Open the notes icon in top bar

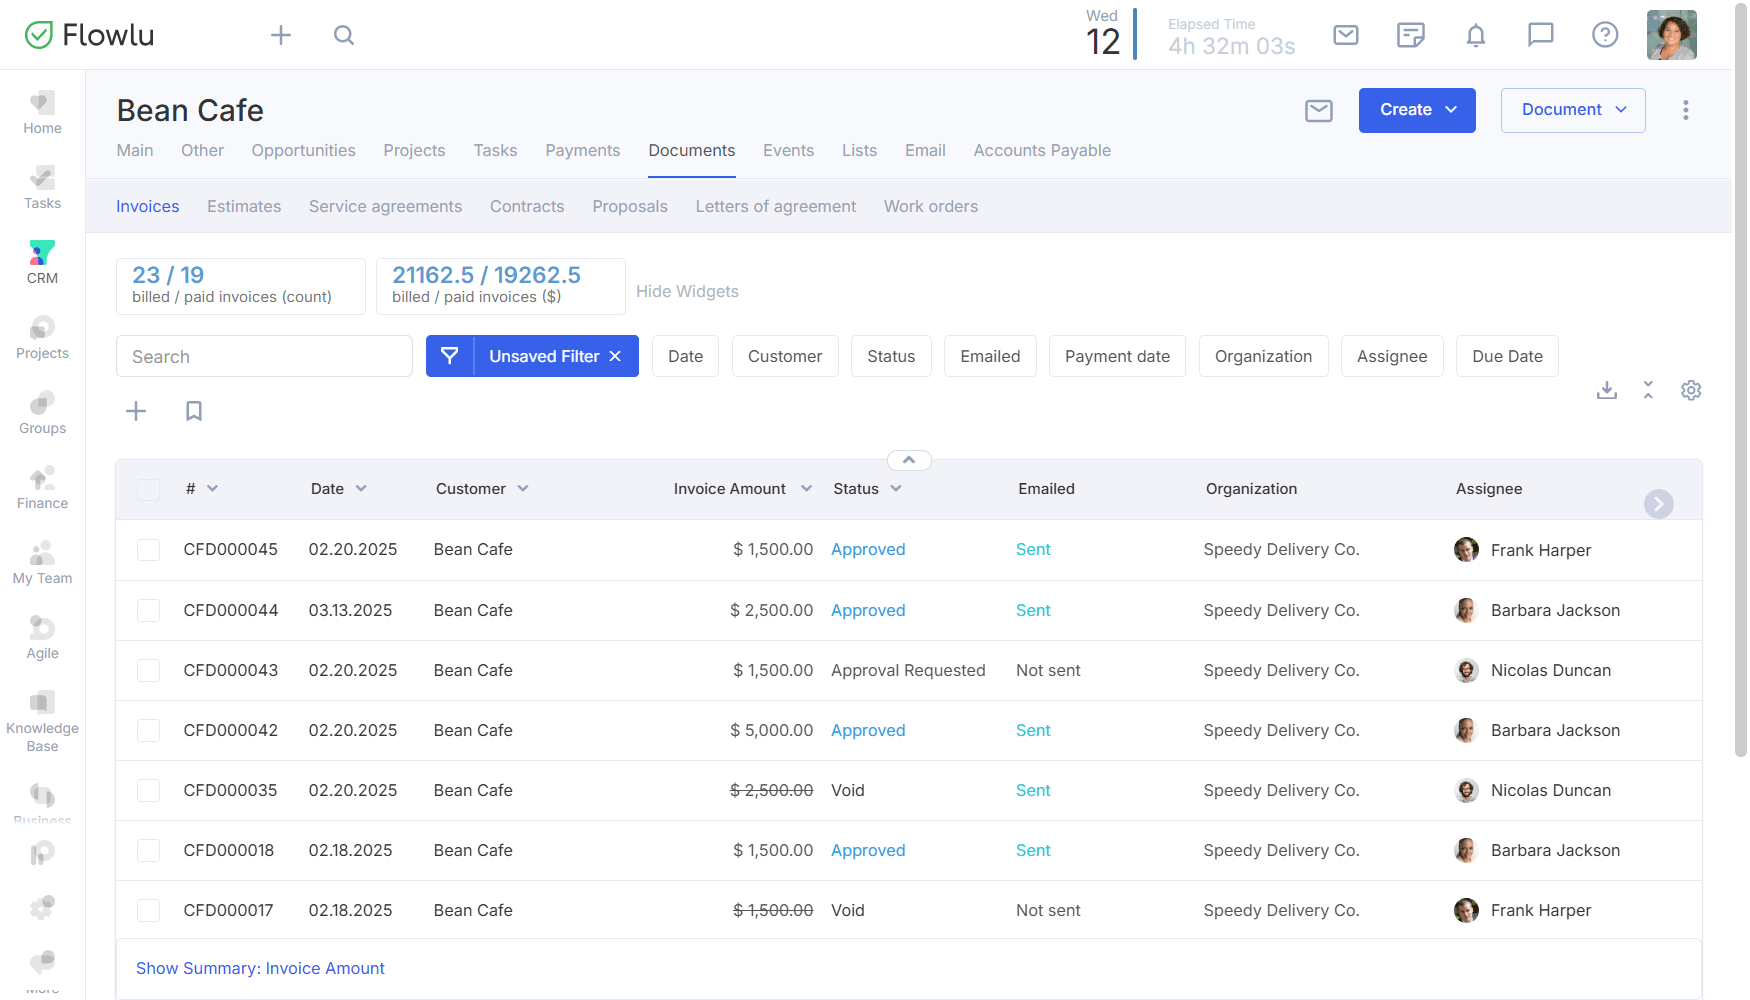pos(1410,35)
